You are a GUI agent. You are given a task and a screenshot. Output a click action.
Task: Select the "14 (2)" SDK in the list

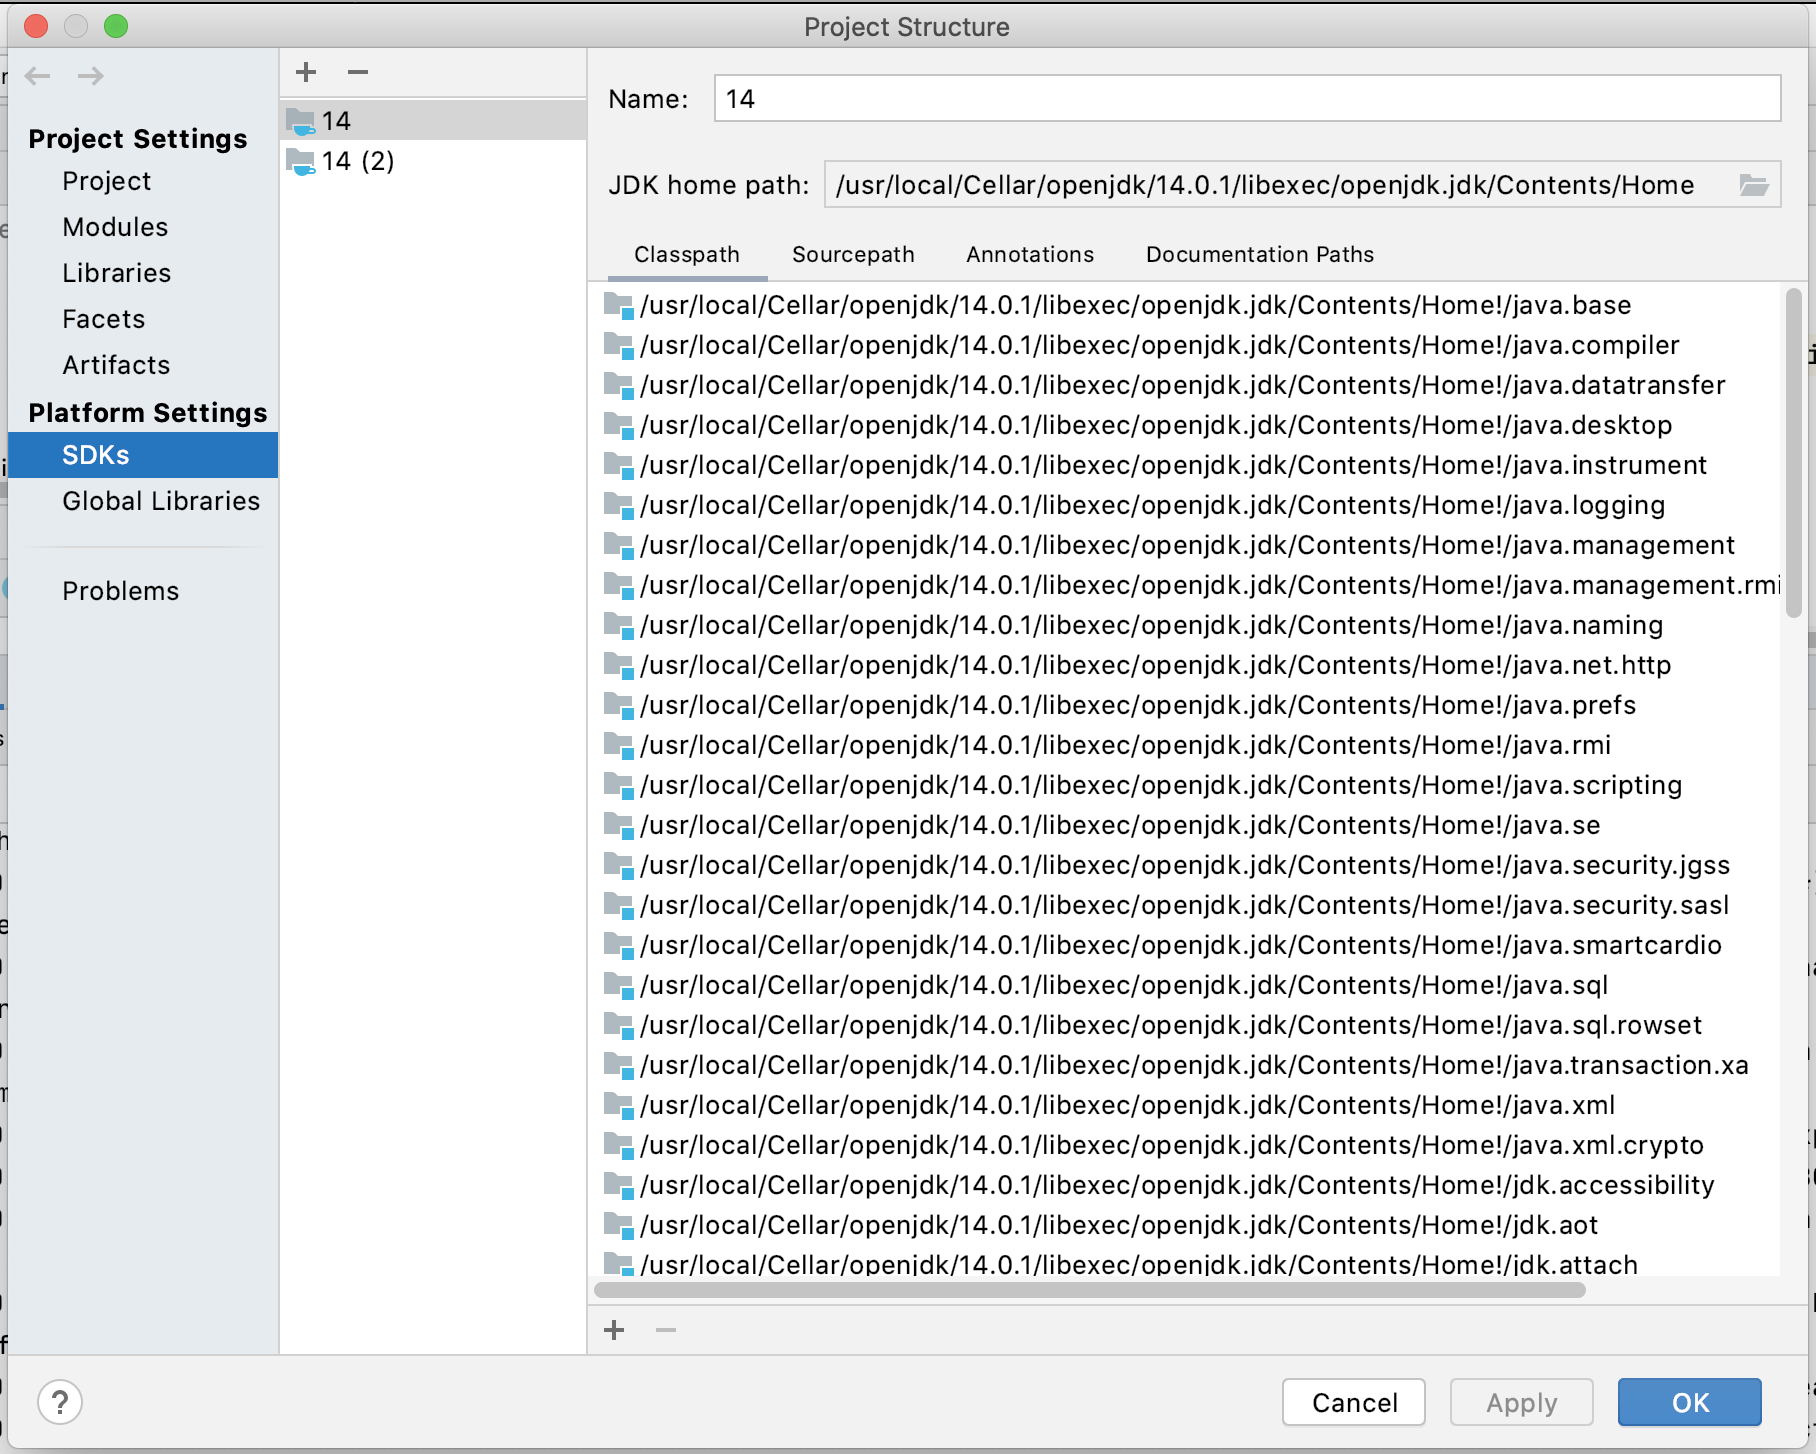pyautogui.click(x=357, y=161)
